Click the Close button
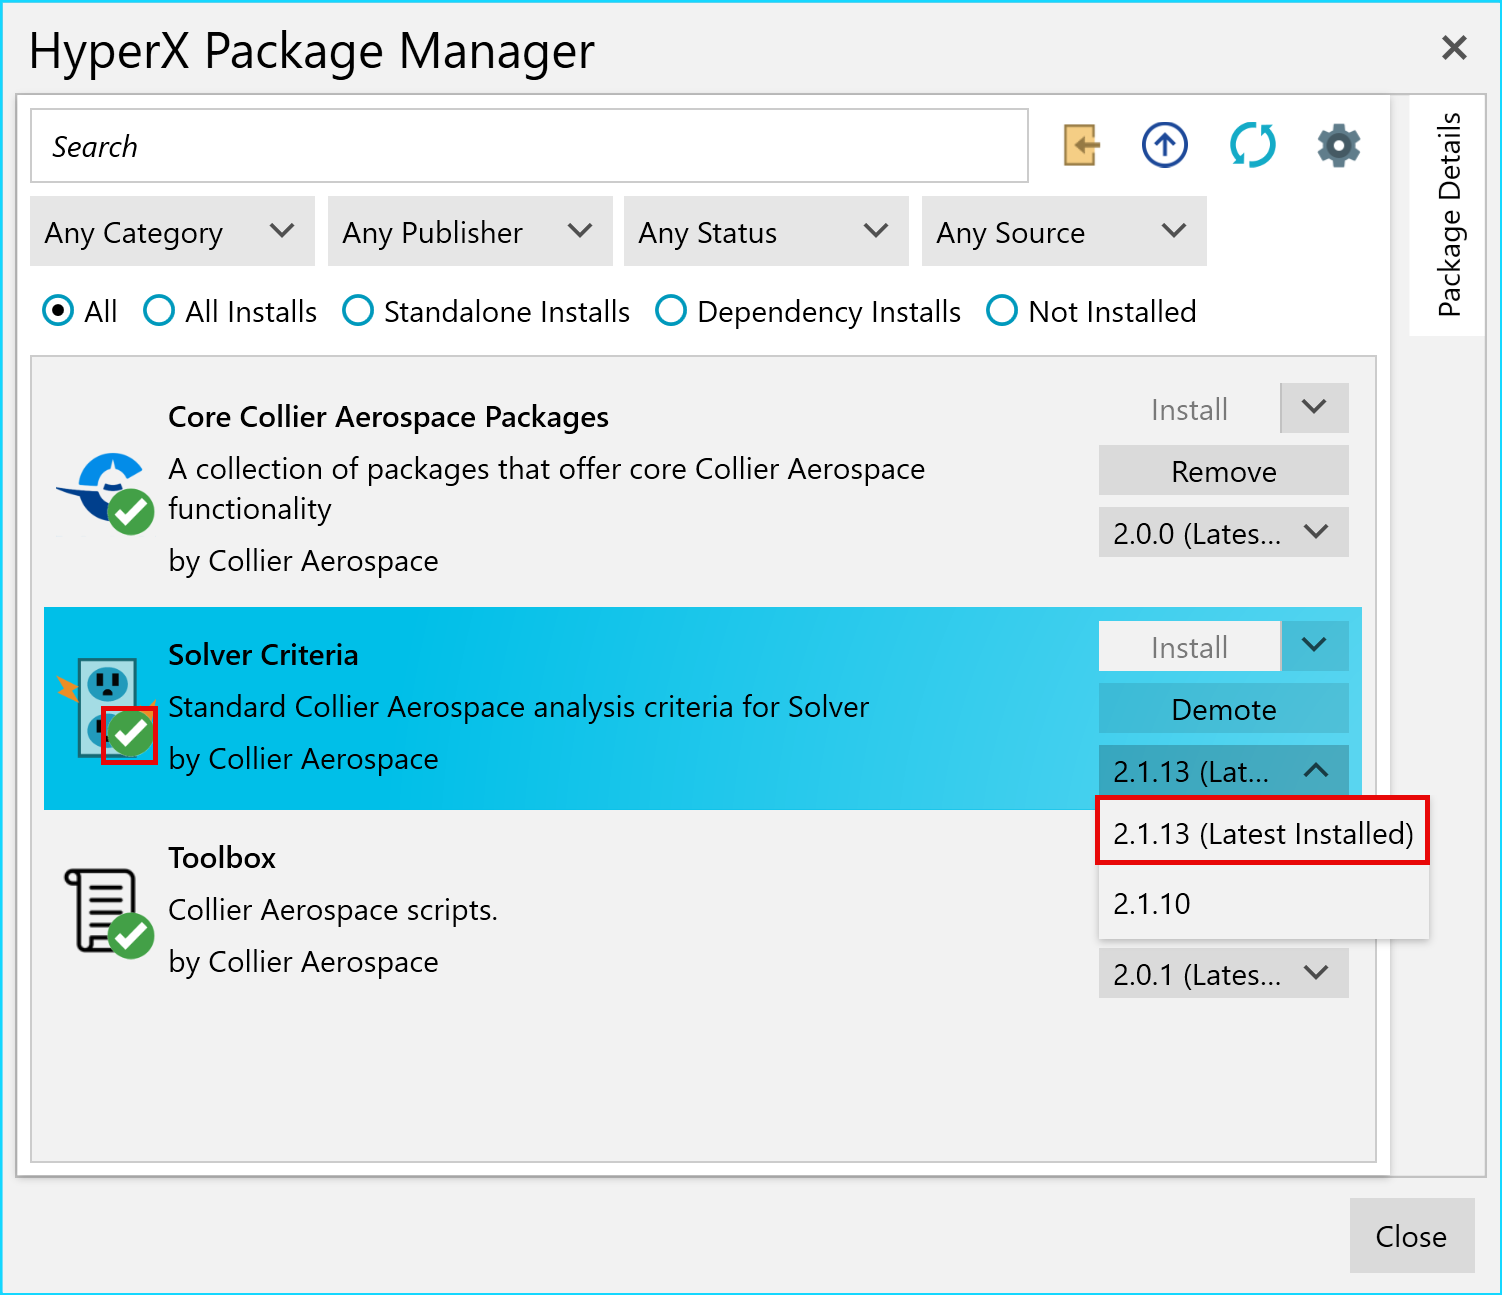The image size is (1502, 1295). pos(1412,1236)
